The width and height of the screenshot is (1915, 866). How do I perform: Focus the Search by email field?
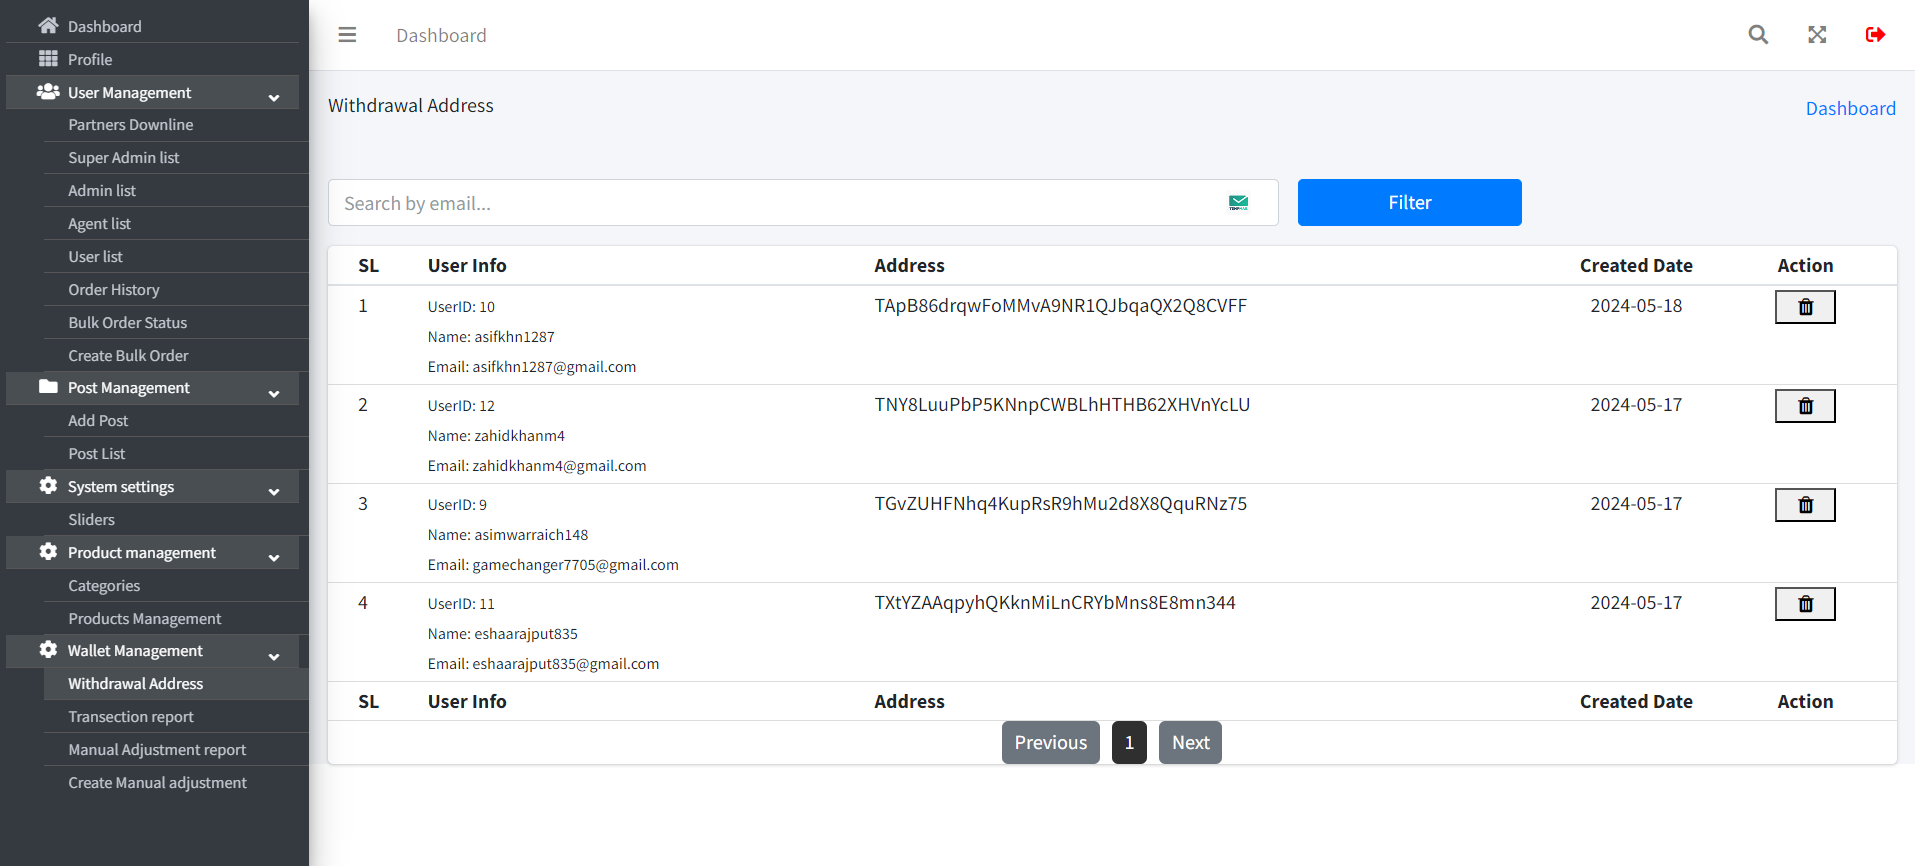(780, 203)
